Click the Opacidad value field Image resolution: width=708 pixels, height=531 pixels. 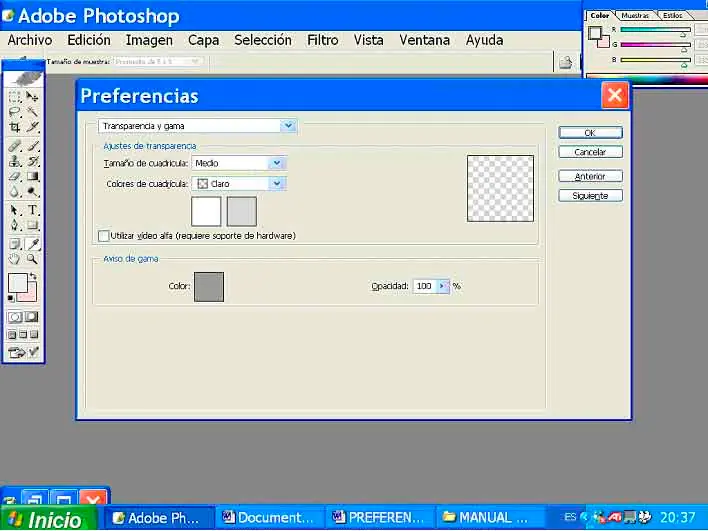(x=425, y=286)
